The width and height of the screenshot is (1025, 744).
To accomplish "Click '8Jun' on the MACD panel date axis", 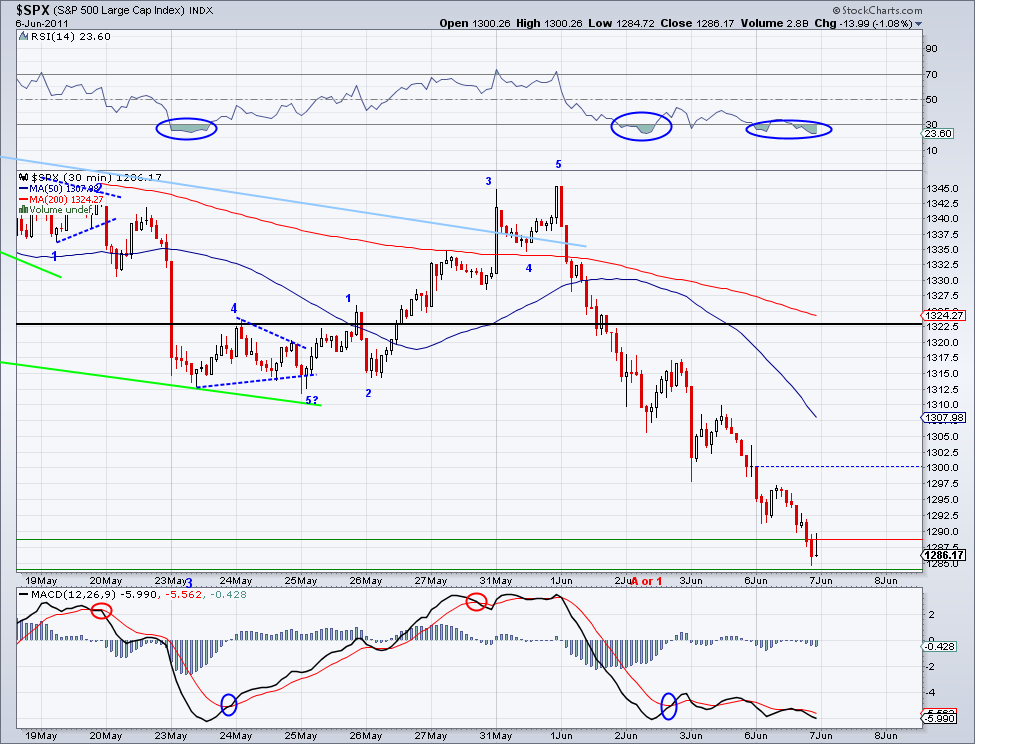I will click(886, 736).
